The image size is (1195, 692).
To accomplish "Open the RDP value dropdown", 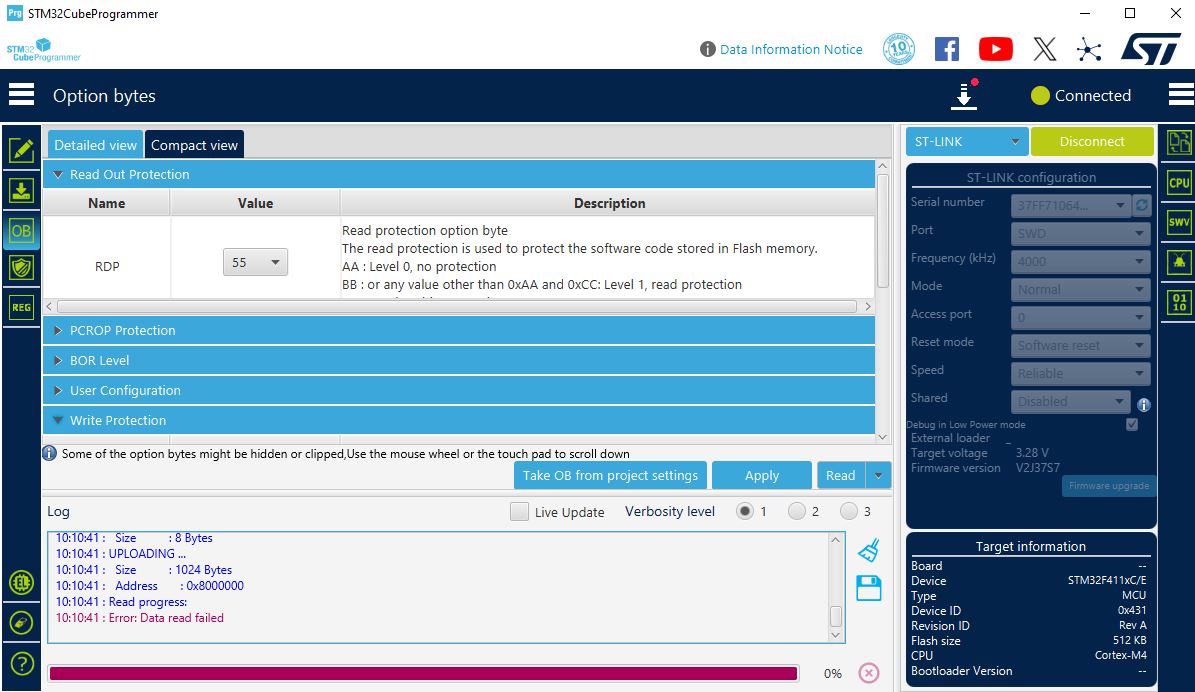I will (254, 263).
